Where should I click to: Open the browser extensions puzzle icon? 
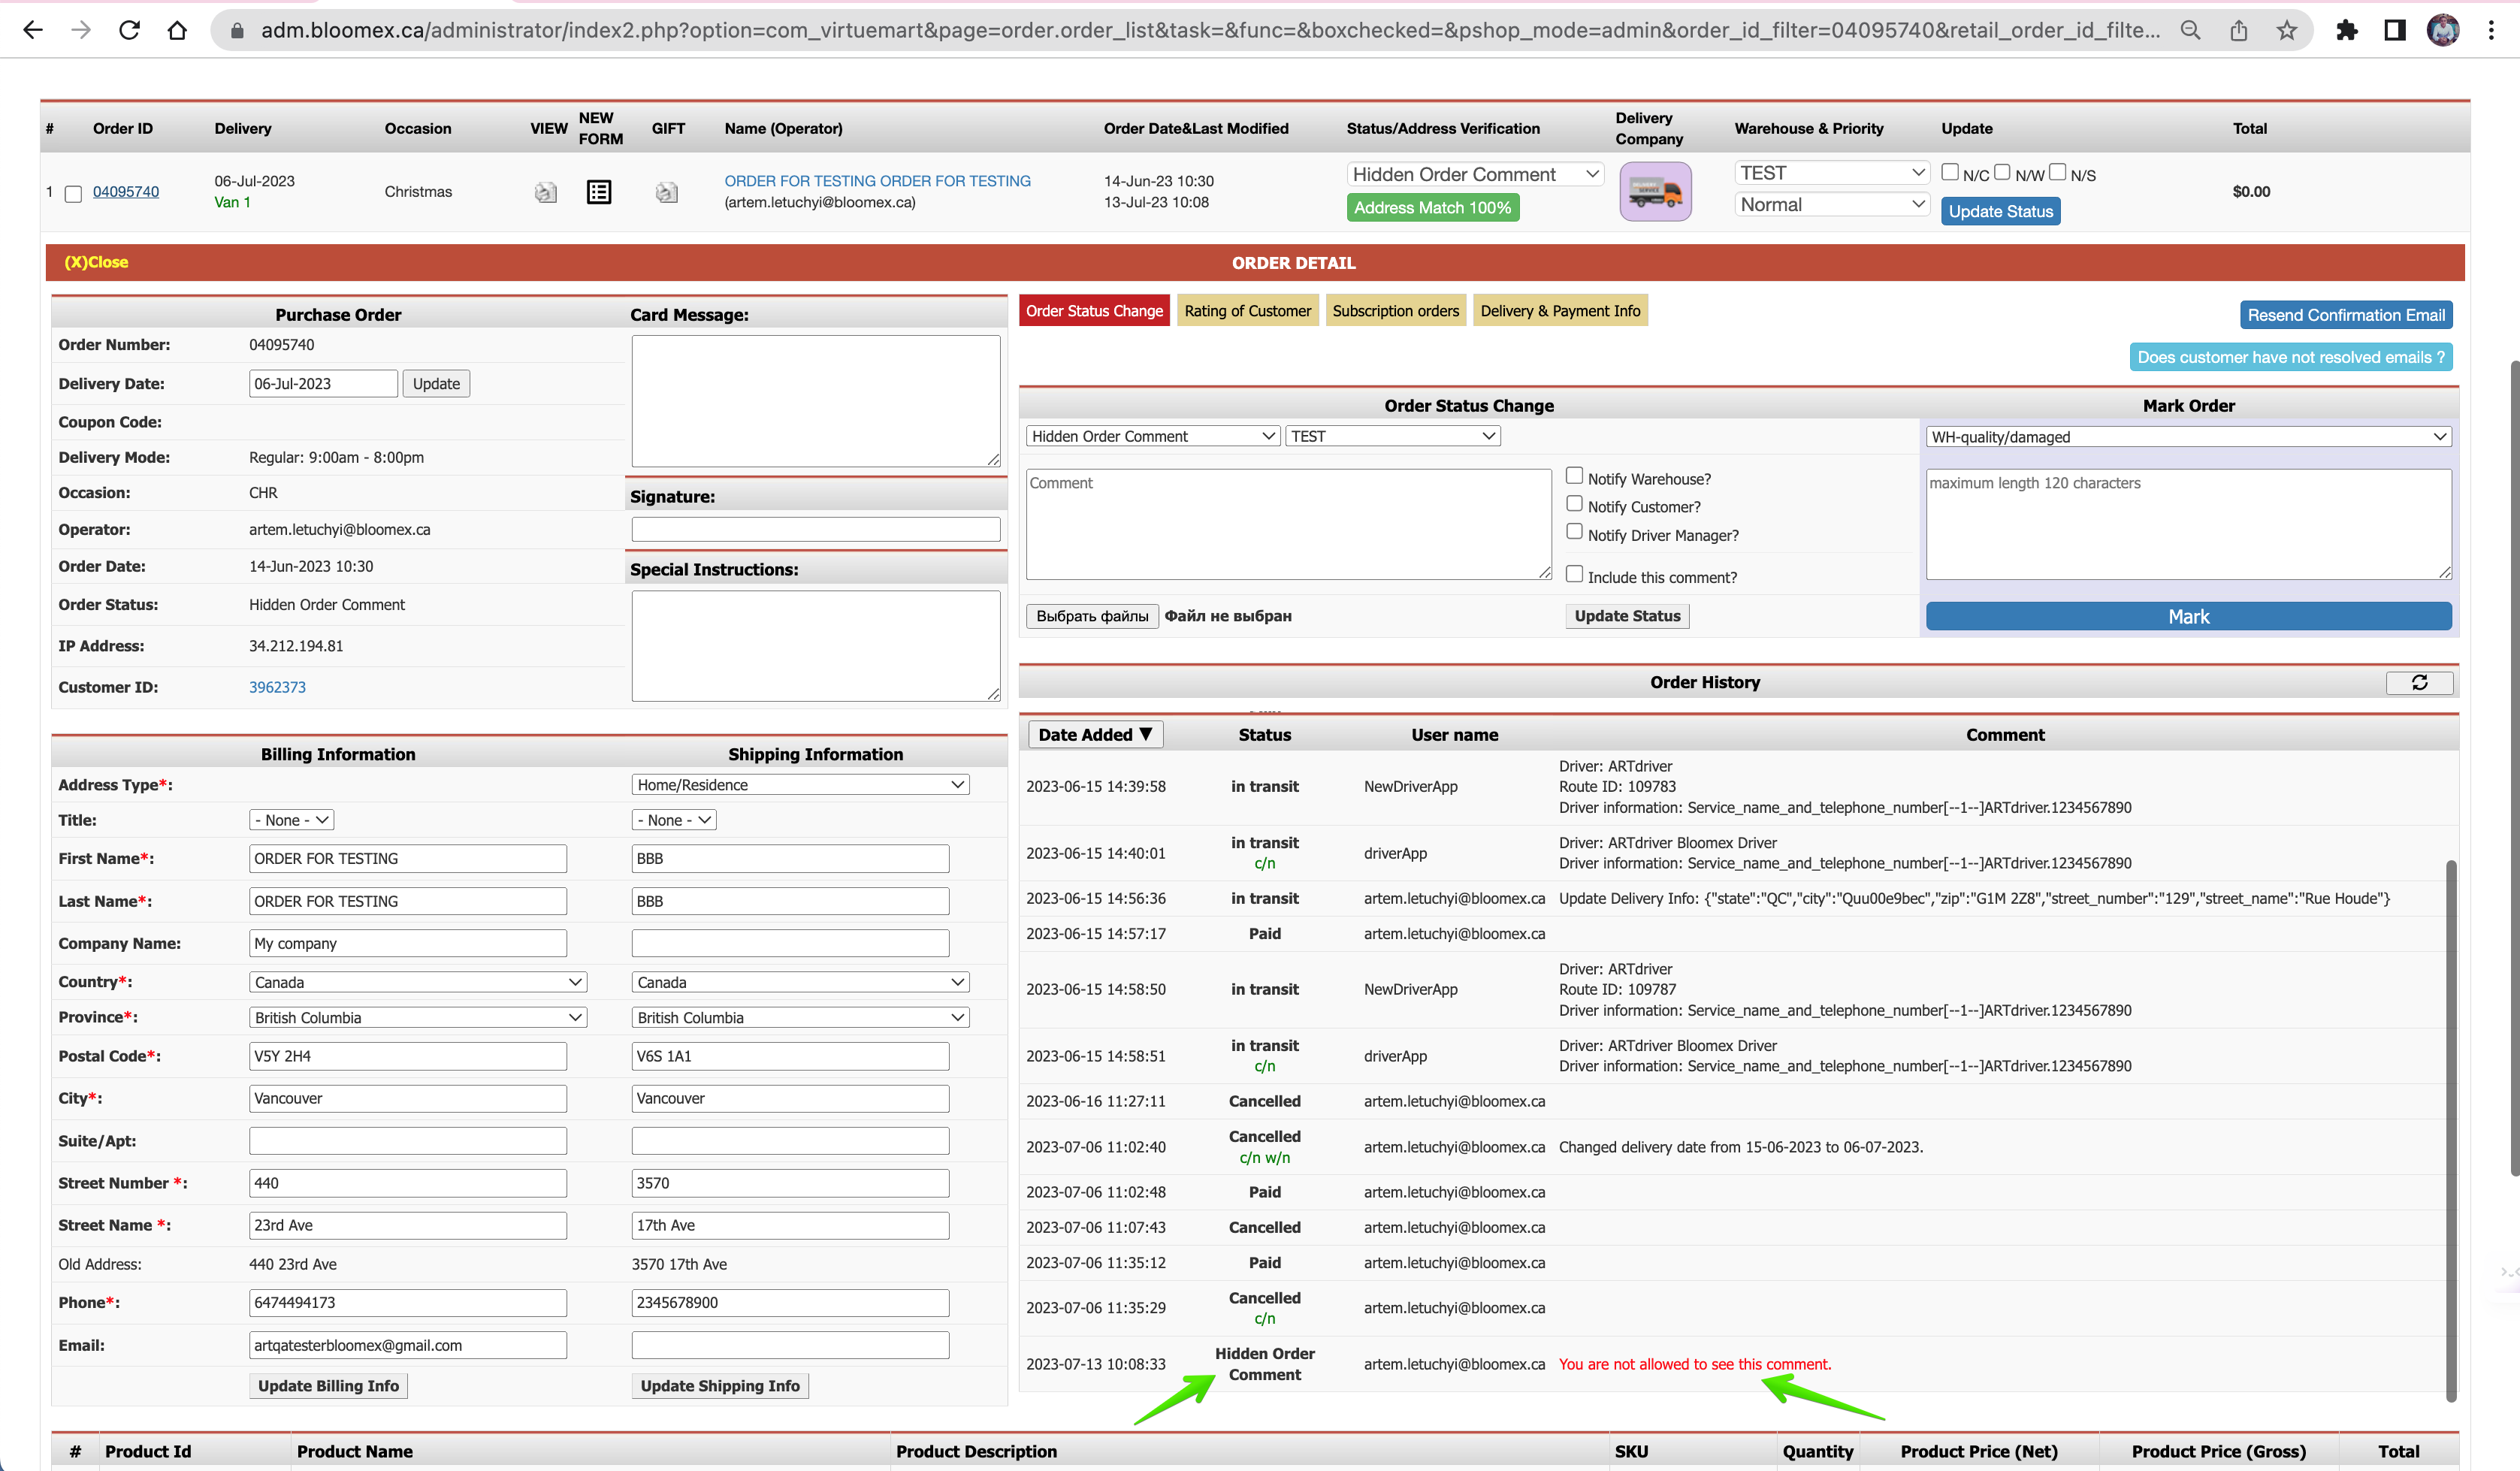pyautogui.click(x=2346, y=30)
